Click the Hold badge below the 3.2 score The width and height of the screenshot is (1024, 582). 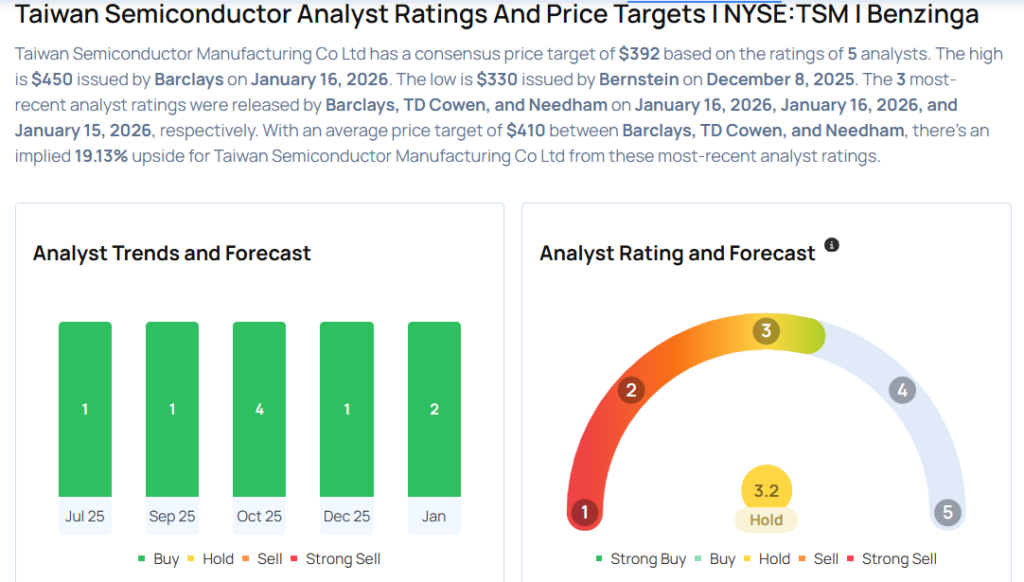point(766,520)
